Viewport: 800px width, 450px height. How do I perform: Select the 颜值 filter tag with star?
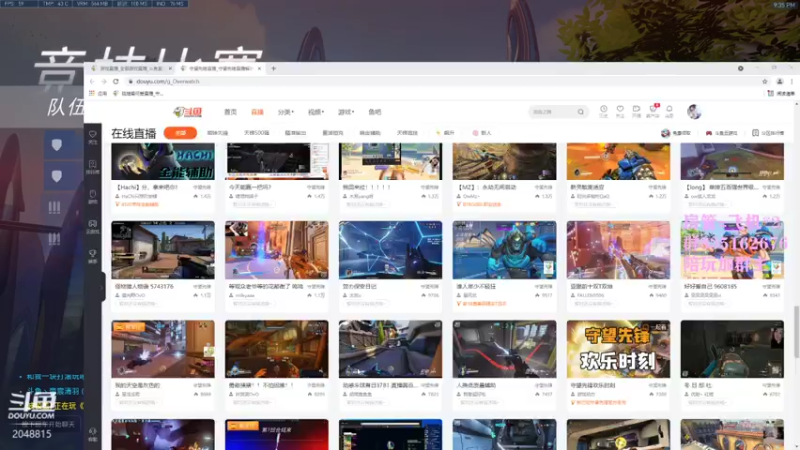[445, 133]
